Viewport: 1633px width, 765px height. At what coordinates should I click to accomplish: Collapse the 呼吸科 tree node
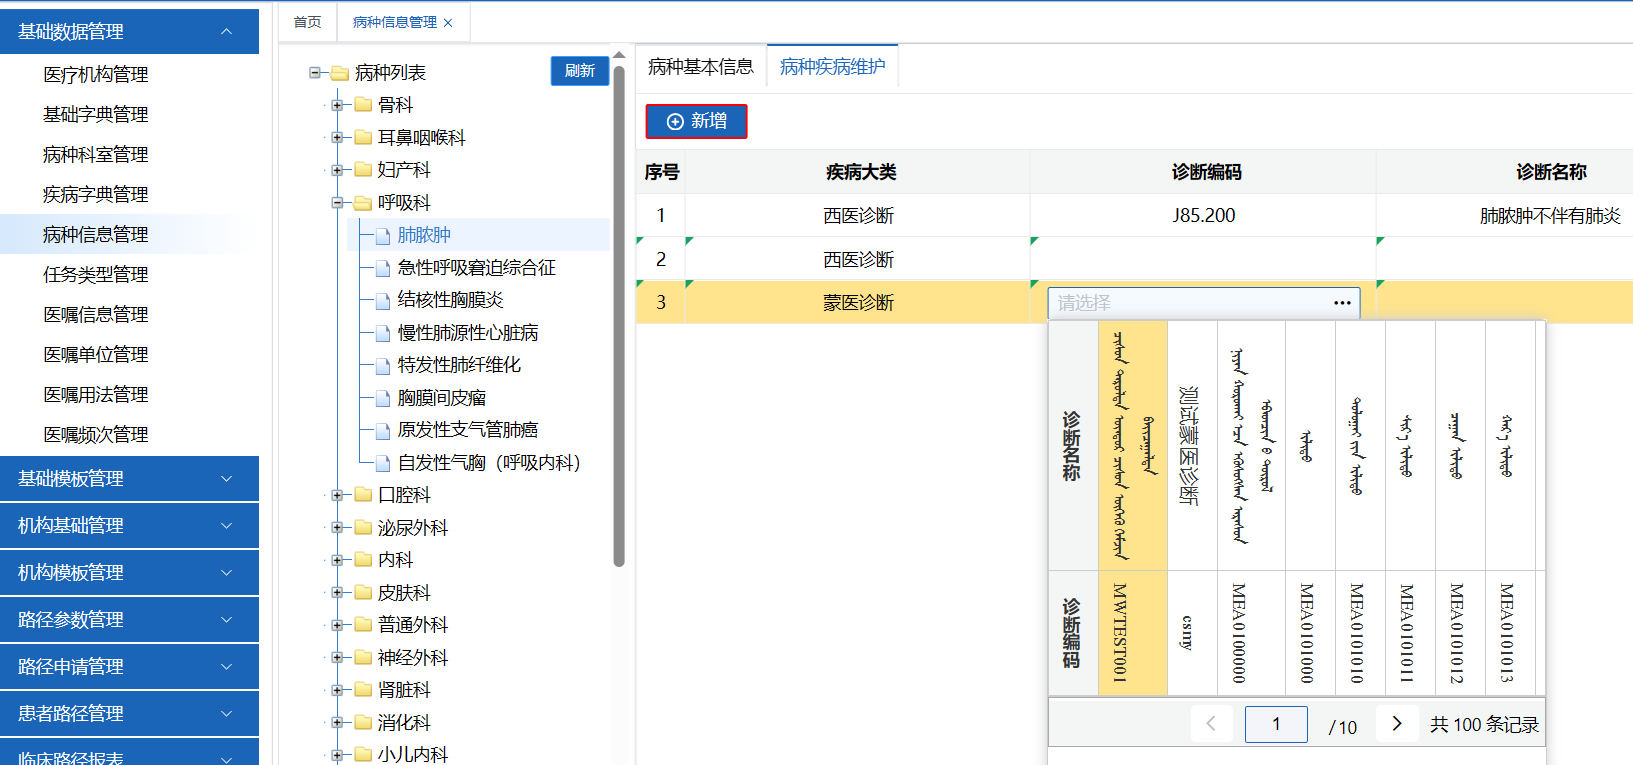(x=337, y=203)
